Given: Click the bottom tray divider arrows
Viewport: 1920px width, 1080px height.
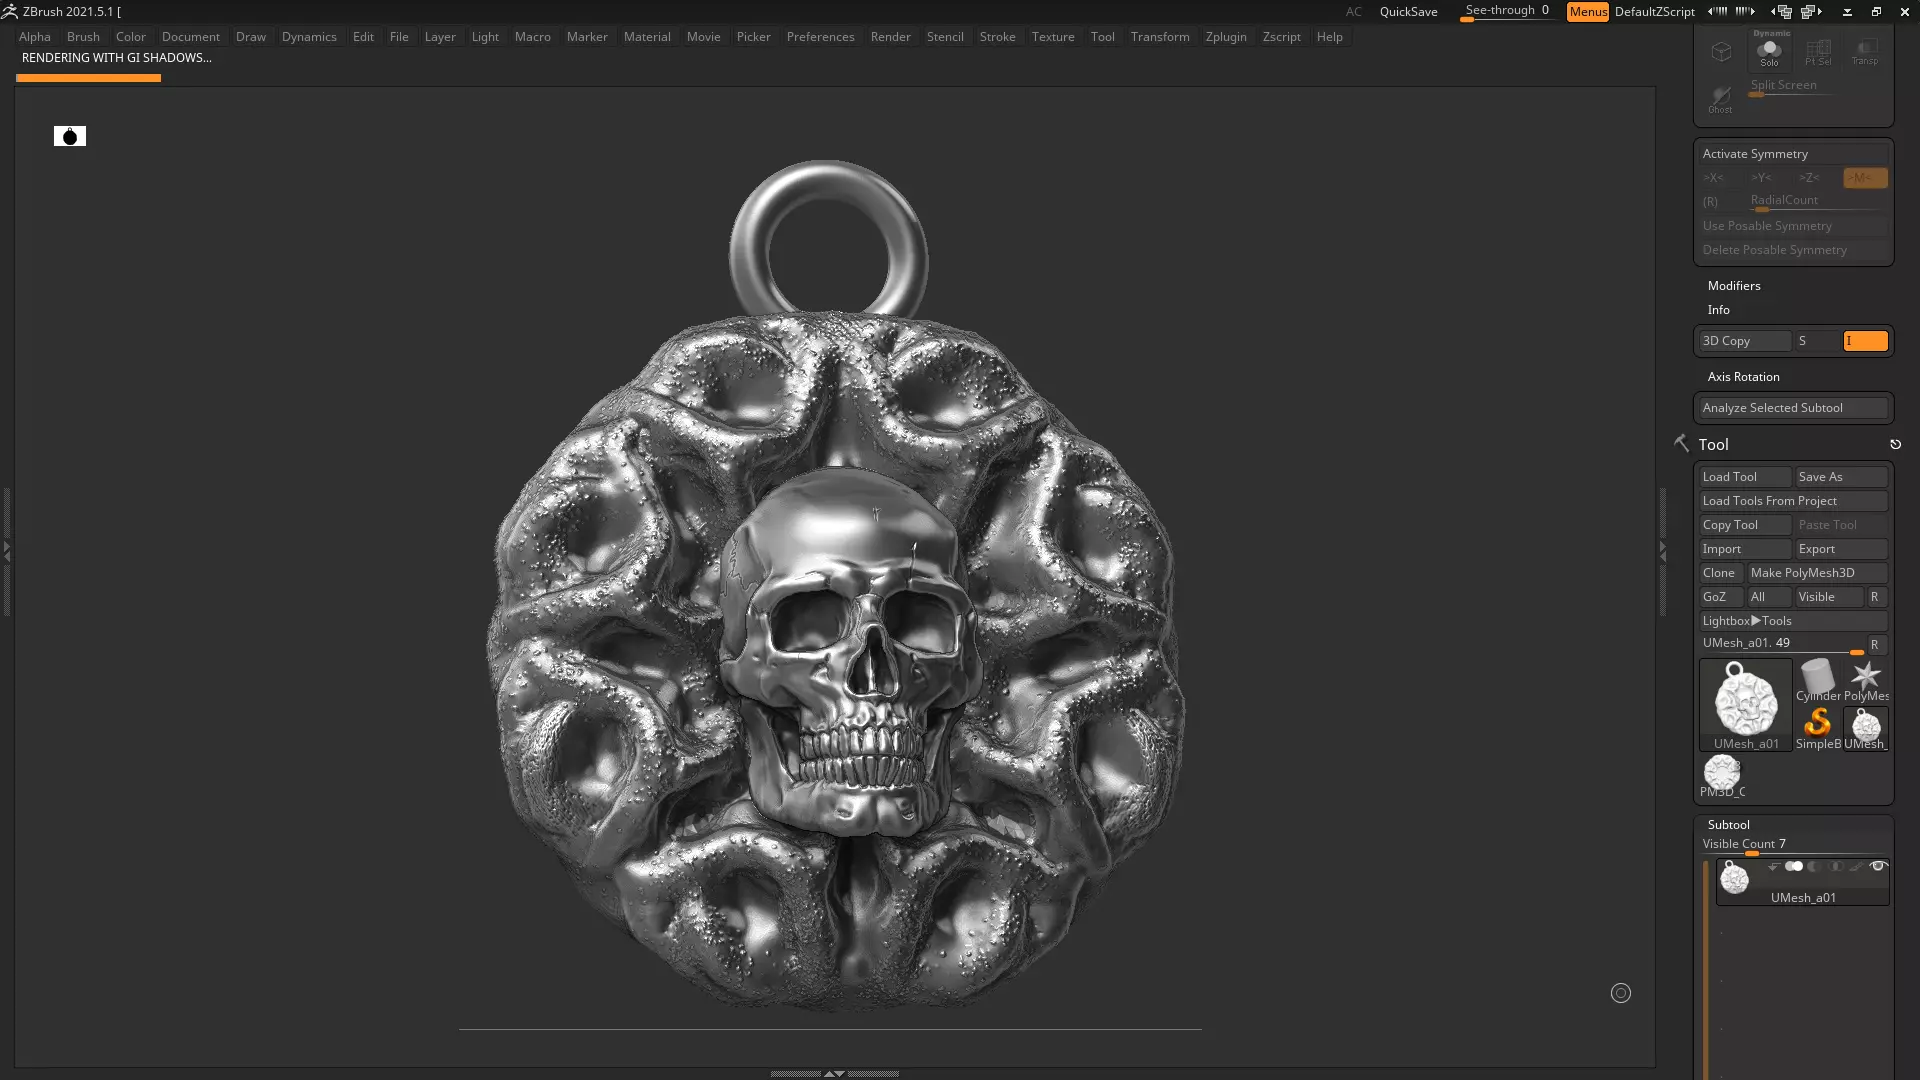Looking at the screenshot, I should click(834, 1073).
